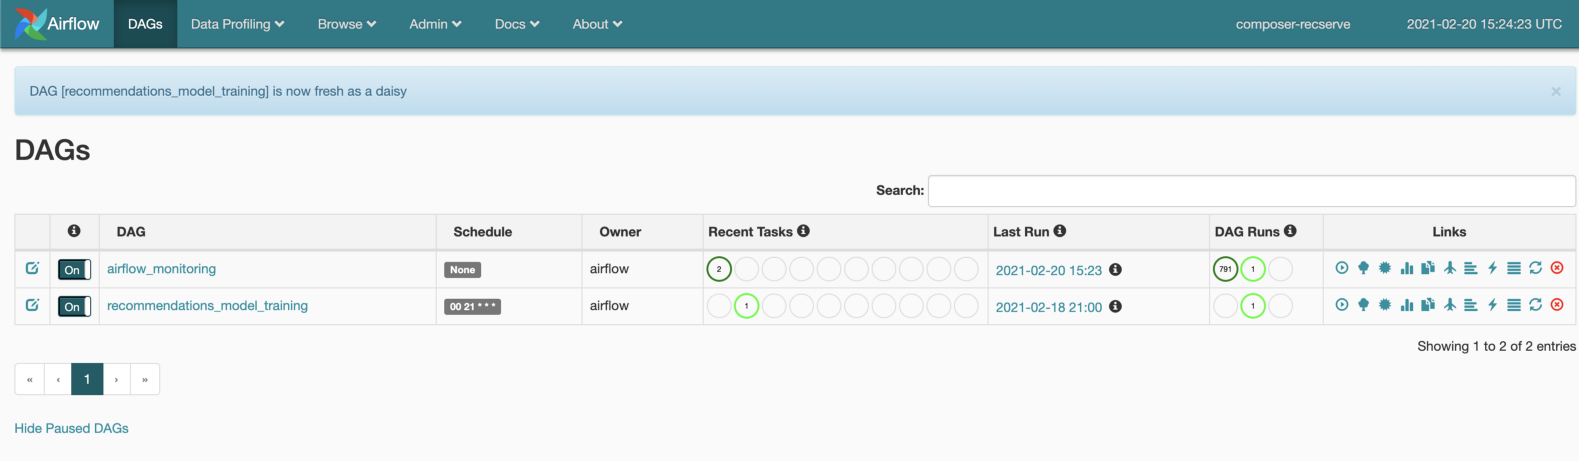This screenshot has height=461, width=1579.
Task: Edit the recommendations_model_training DAG record
Action: click(32, 305)
